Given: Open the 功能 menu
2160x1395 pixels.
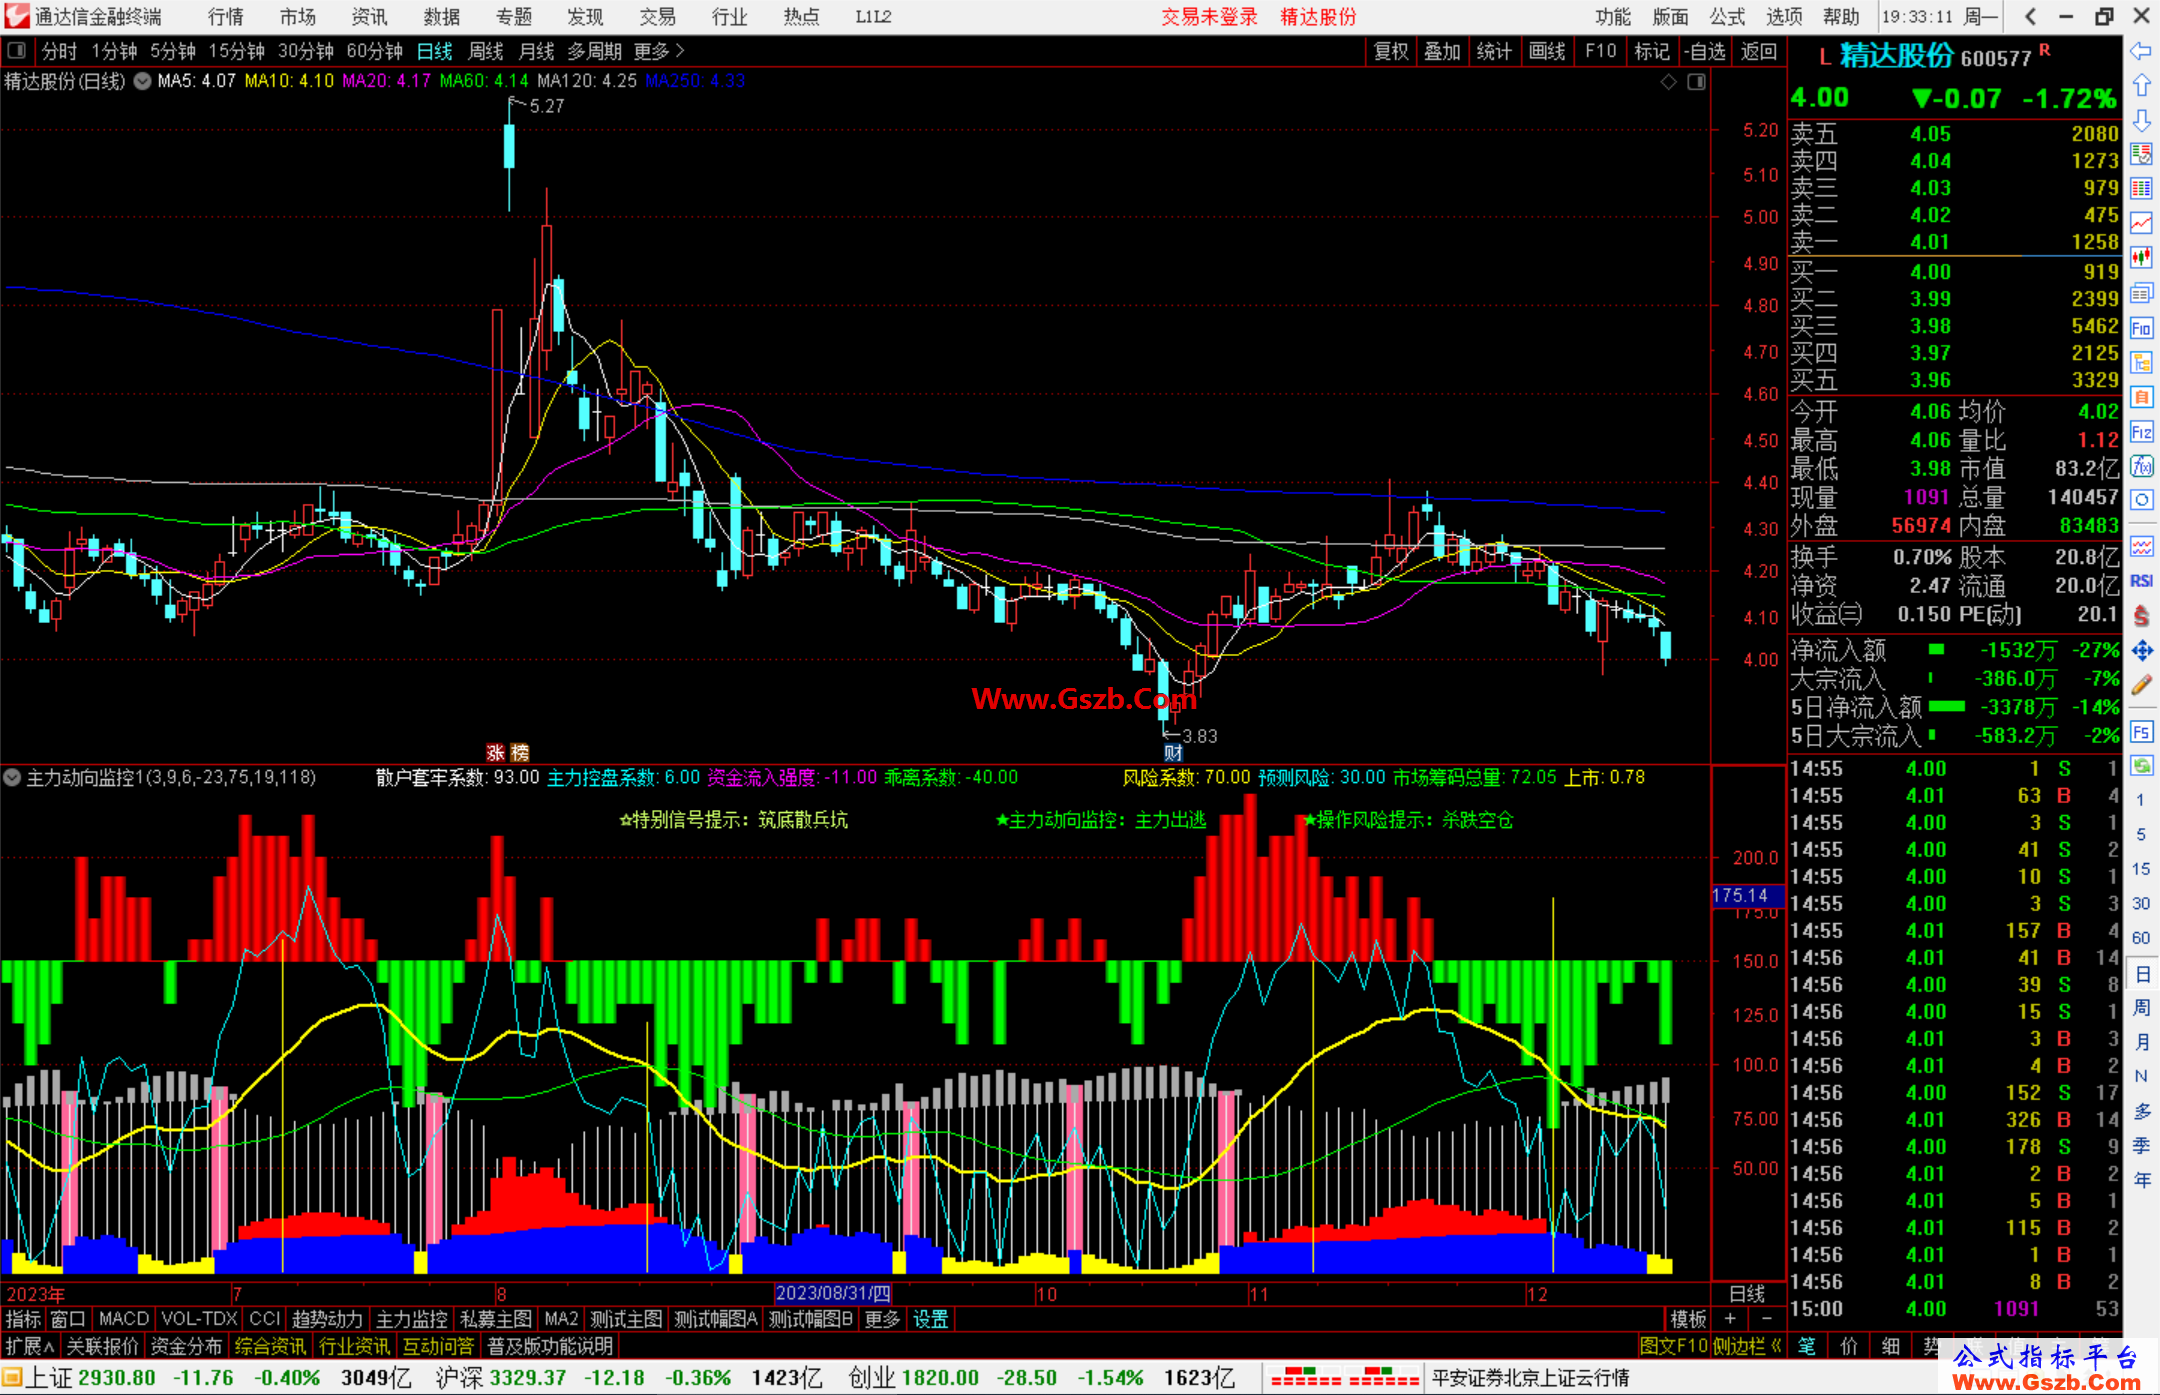Looking at the screenshot, I should click(x=1612, y=17).
